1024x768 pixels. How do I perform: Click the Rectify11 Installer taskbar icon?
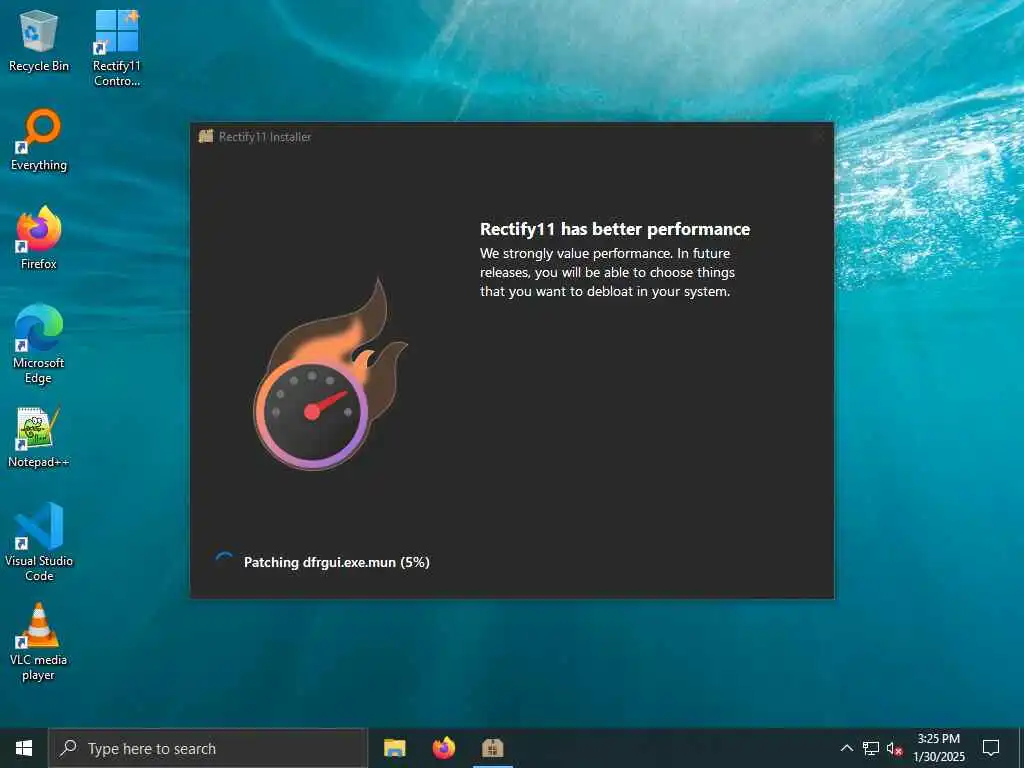[x=492, y=748]
